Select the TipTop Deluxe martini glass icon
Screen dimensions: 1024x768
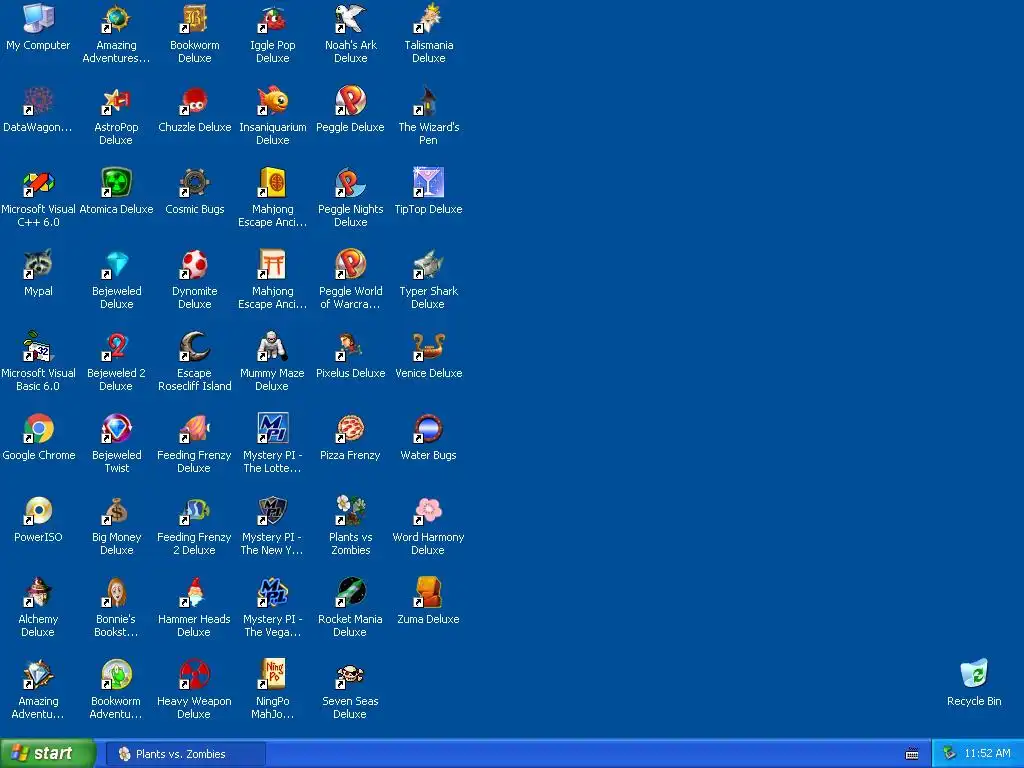pos(428,182)
